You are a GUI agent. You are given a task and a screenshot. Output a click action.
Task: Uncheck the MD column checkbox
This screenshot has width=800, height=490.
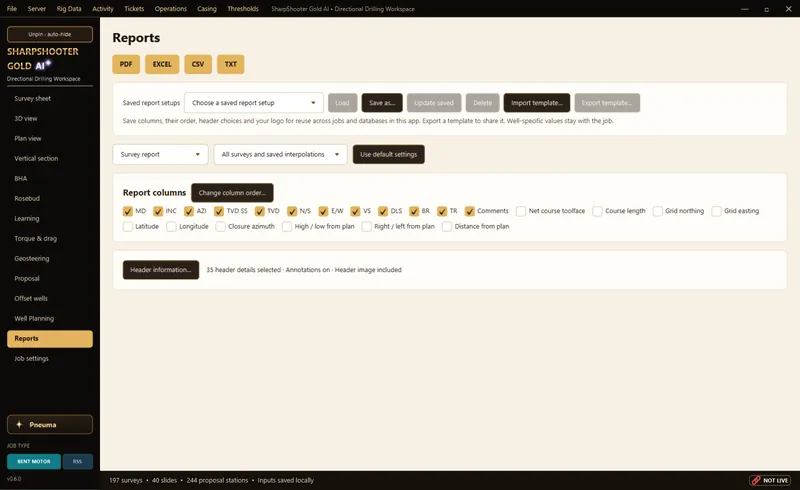coord(128,211)
